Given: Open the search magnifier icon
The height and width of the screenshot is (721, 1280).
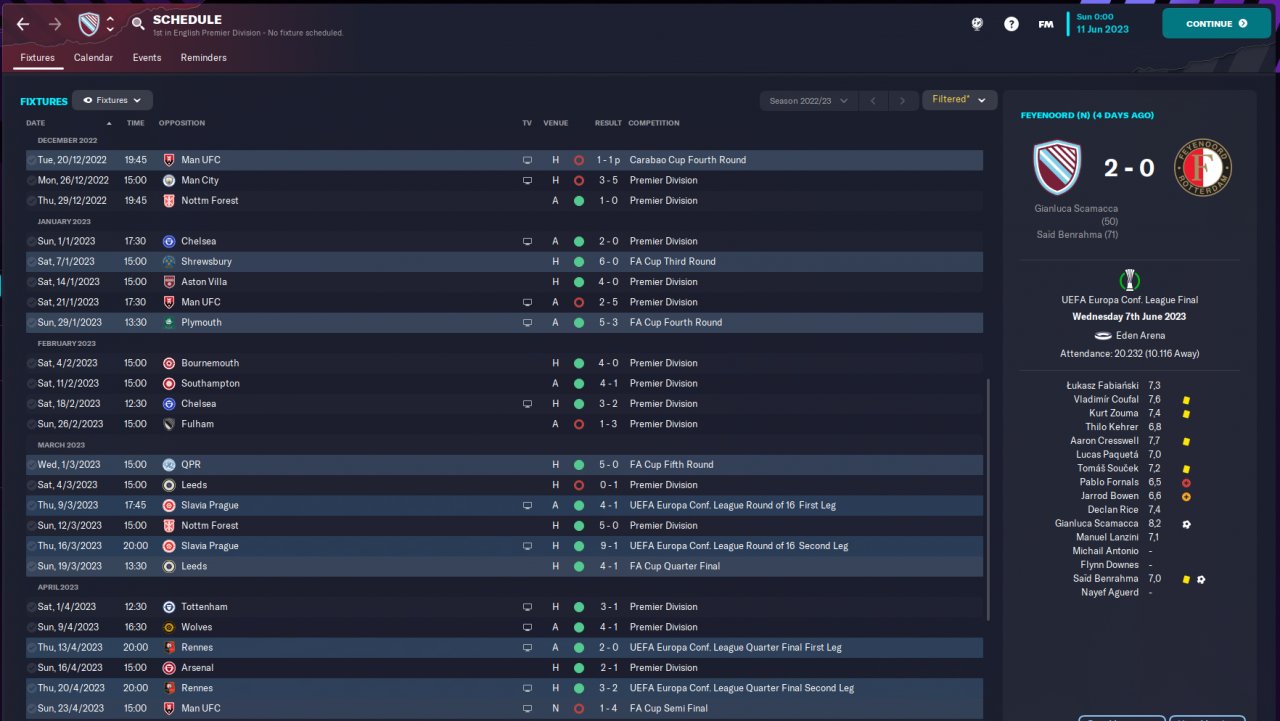Looking at the screenshot, I should [x=138, y=24].
